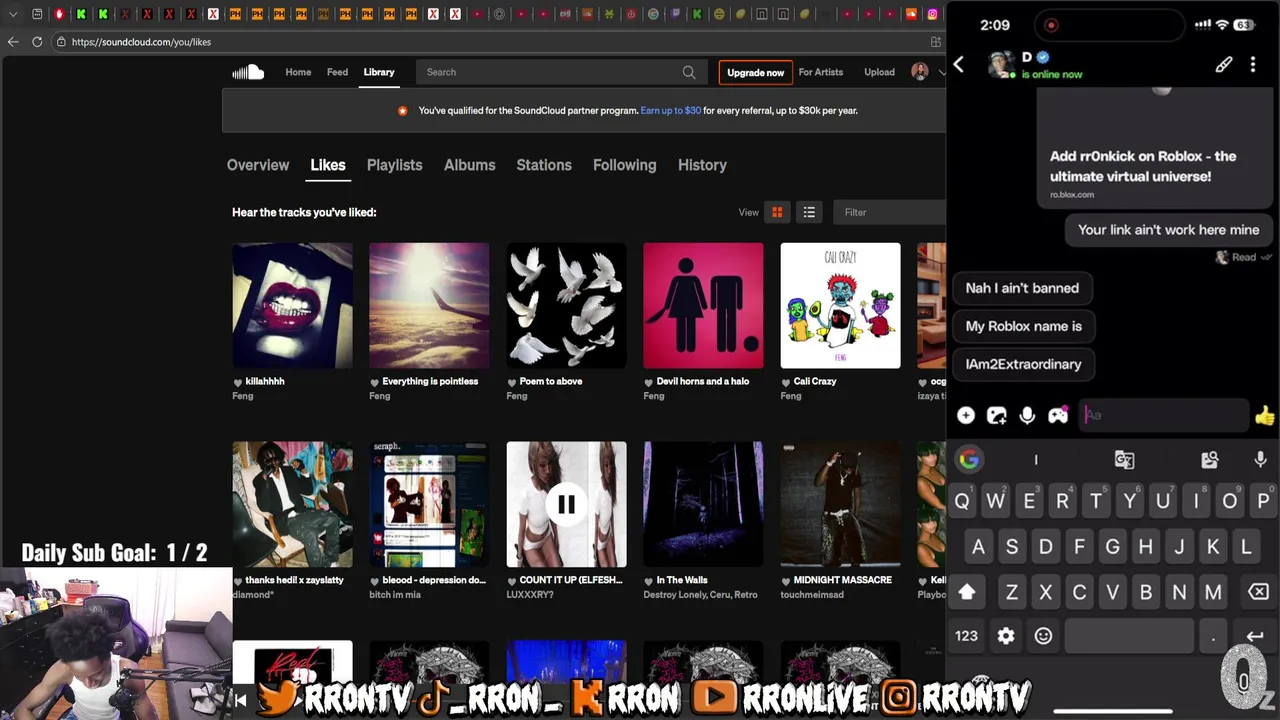Viewport: 1280px width, 720px height.
Task: Go back in the phone chat
Action: pos(958,65)
